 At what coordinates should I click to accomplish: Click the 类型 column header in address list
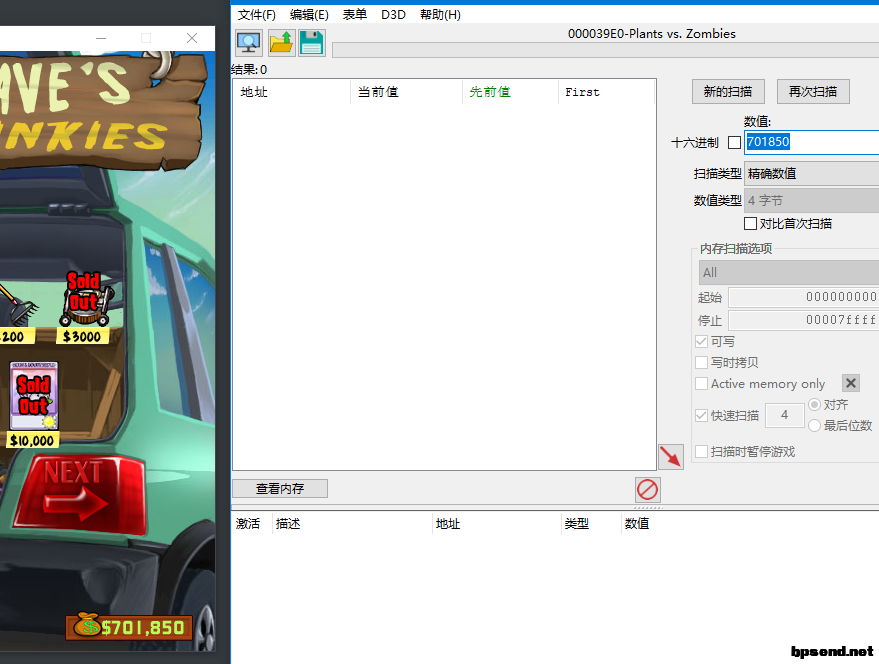[591, 524]
